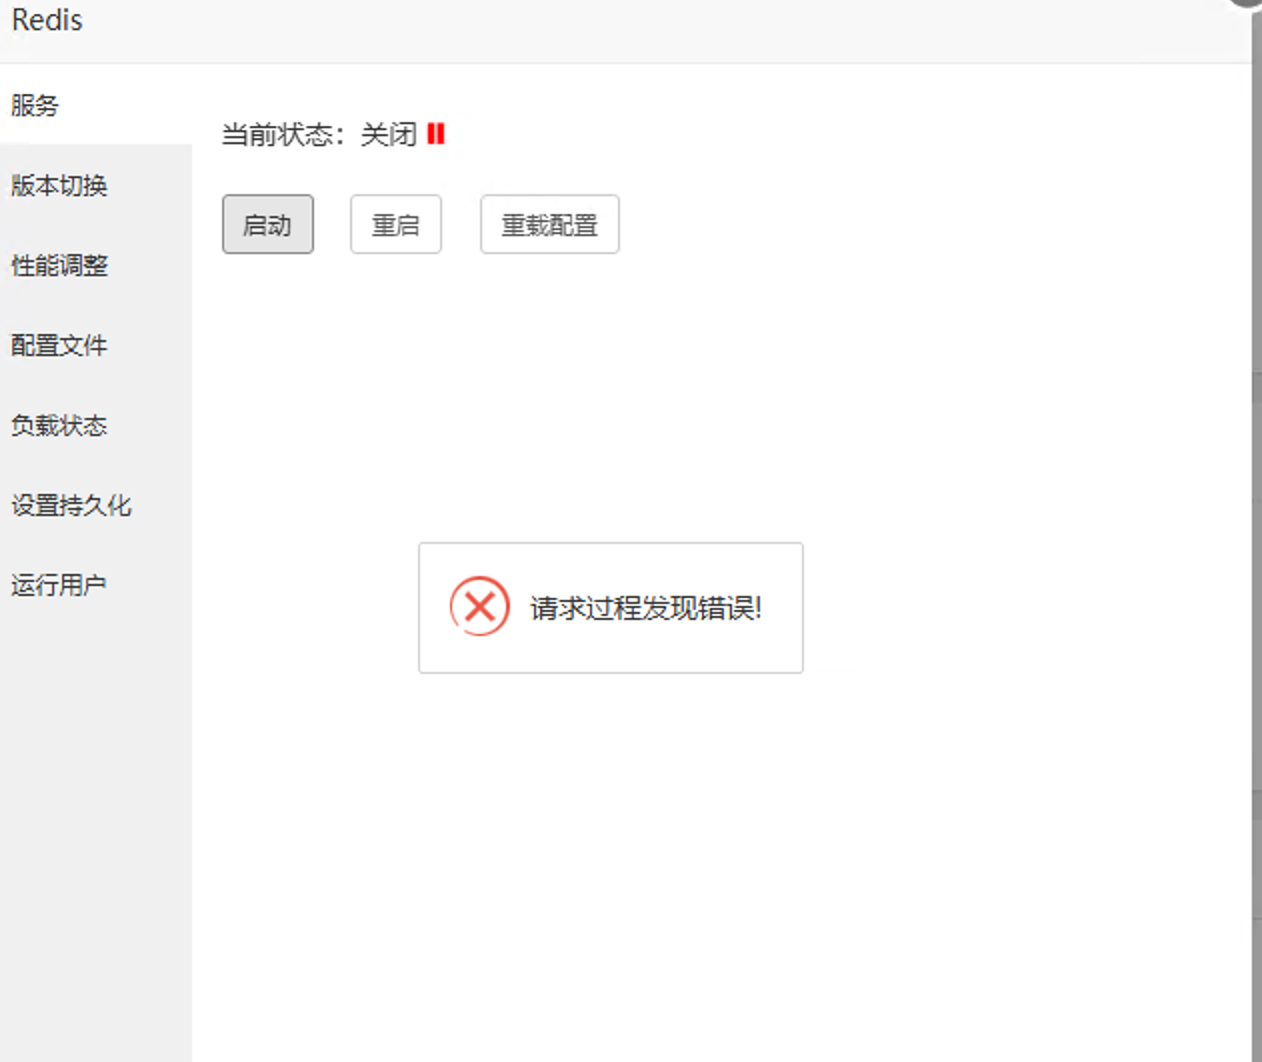
Task: Select the 服务 sidebar entry
Action: pos(35,106)
